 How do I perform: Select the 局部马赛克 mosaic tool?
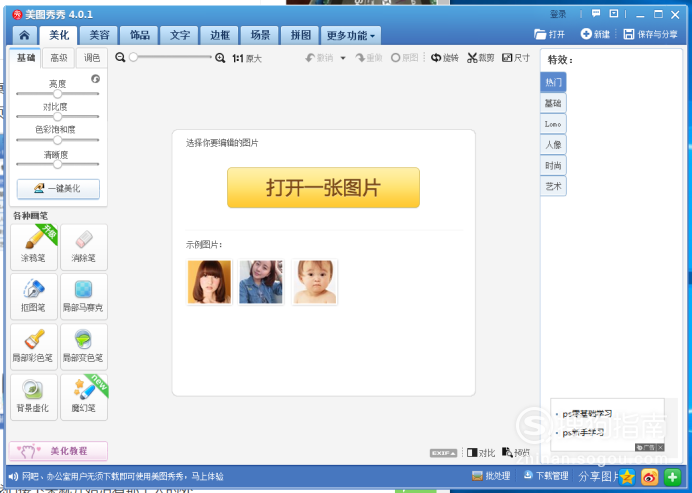pos(84,297)
